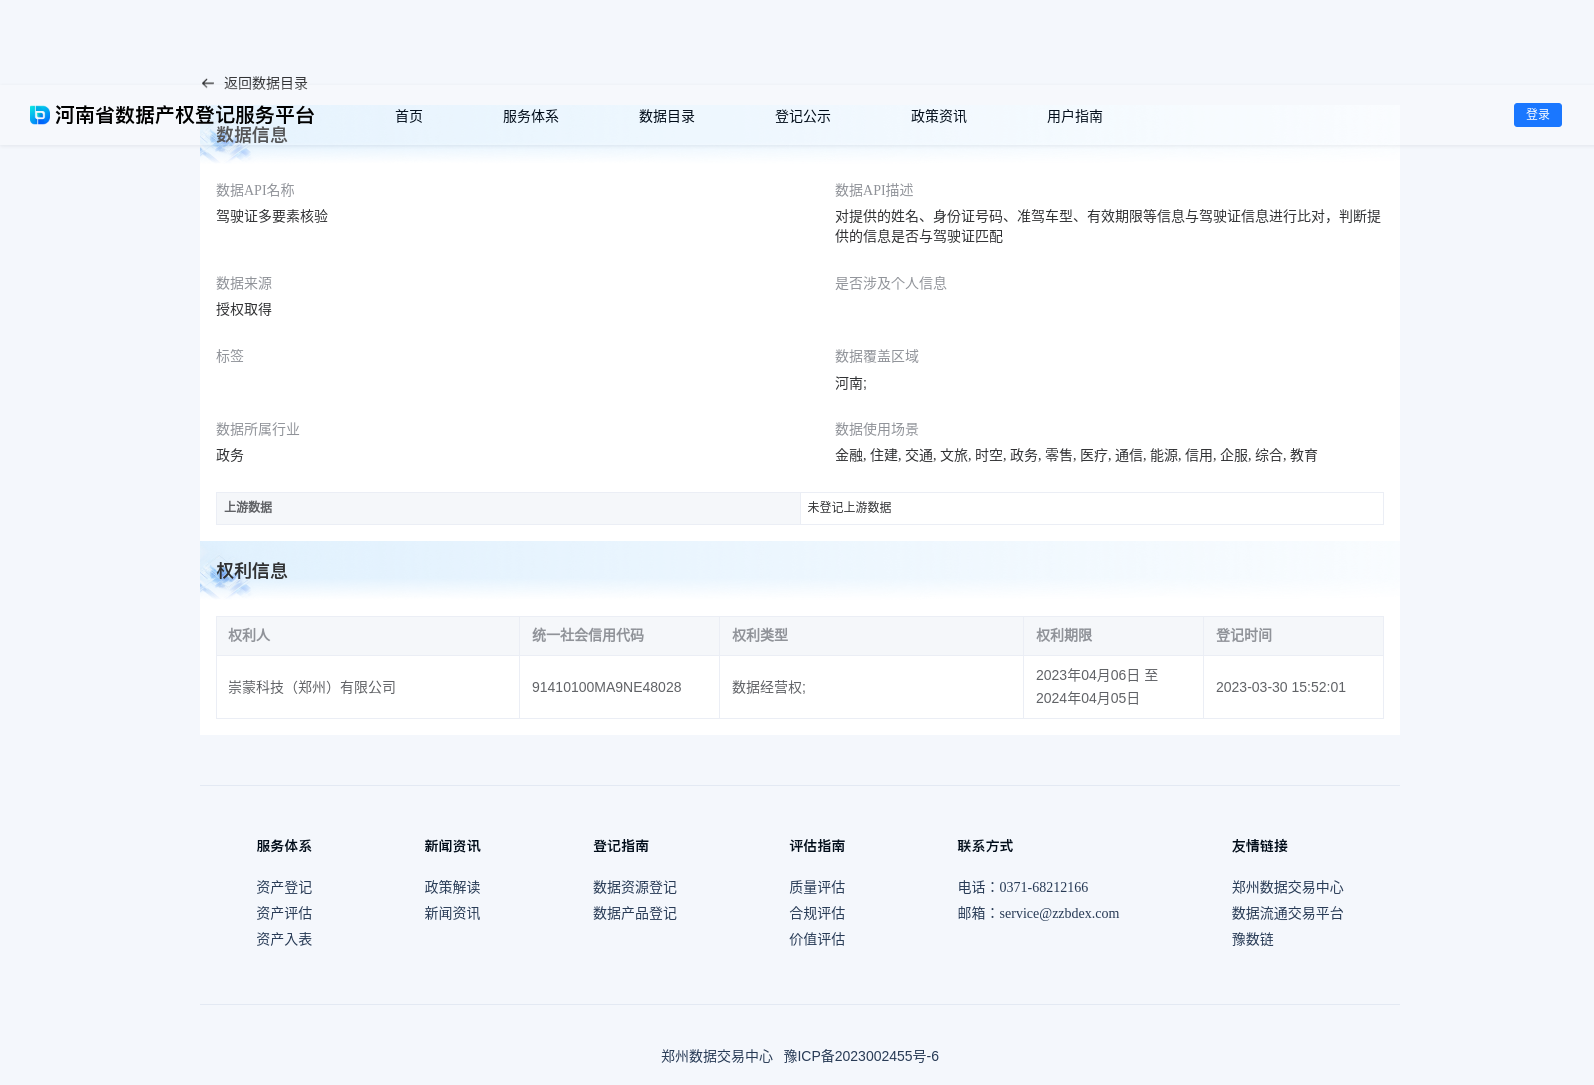Open the 数据流通交易平台 friendly link
Screen dimensions: 1594x1085
pyautogui.click(x=1288, y=913)
